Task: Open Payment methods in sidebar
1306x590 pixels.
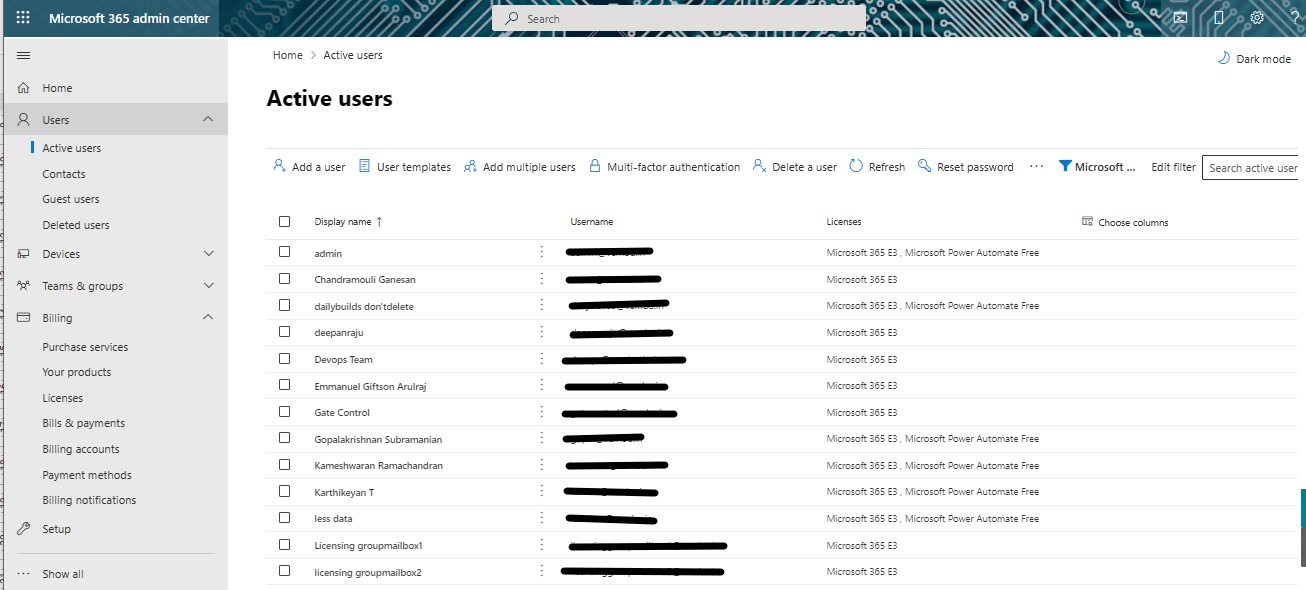Action: point(87,475)
